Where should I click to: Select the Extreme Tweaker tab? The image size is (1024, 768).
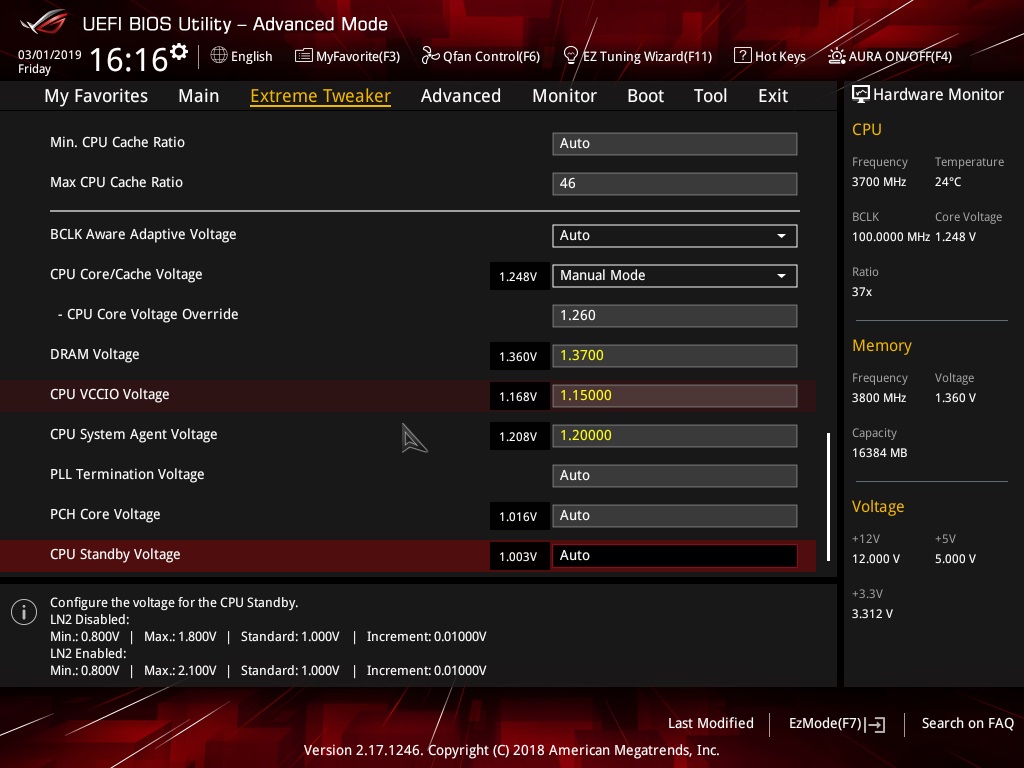pyautogui.click(x=321, y=96)
